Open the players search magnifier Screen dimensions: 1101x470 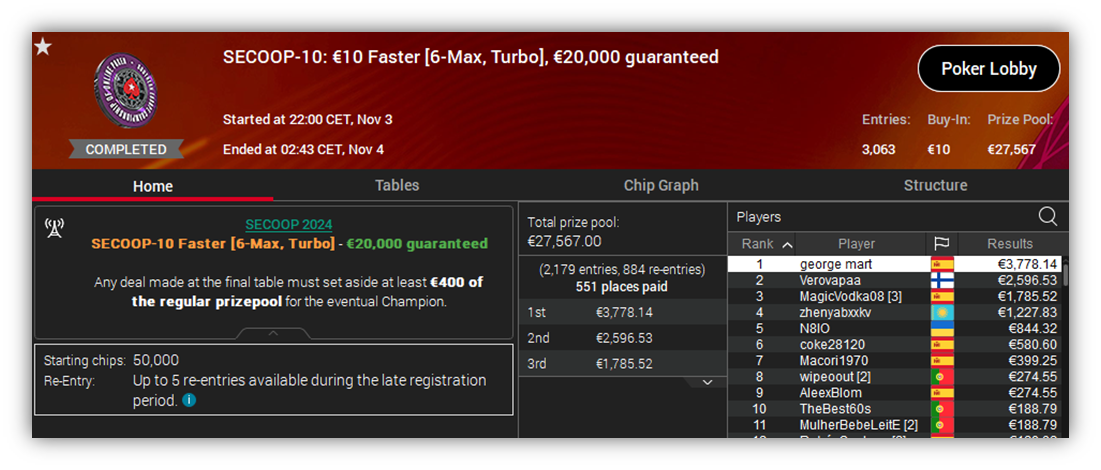(x=1047, y=217)
